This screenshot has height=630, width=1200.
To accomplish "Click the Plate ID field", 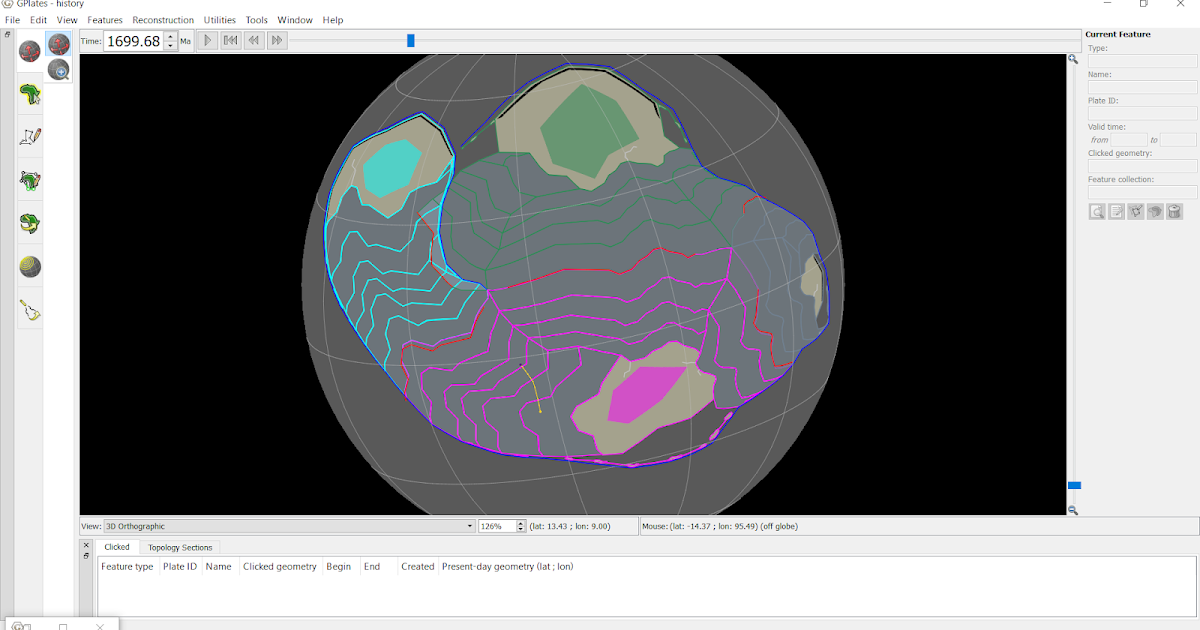I will [1142, 113].
